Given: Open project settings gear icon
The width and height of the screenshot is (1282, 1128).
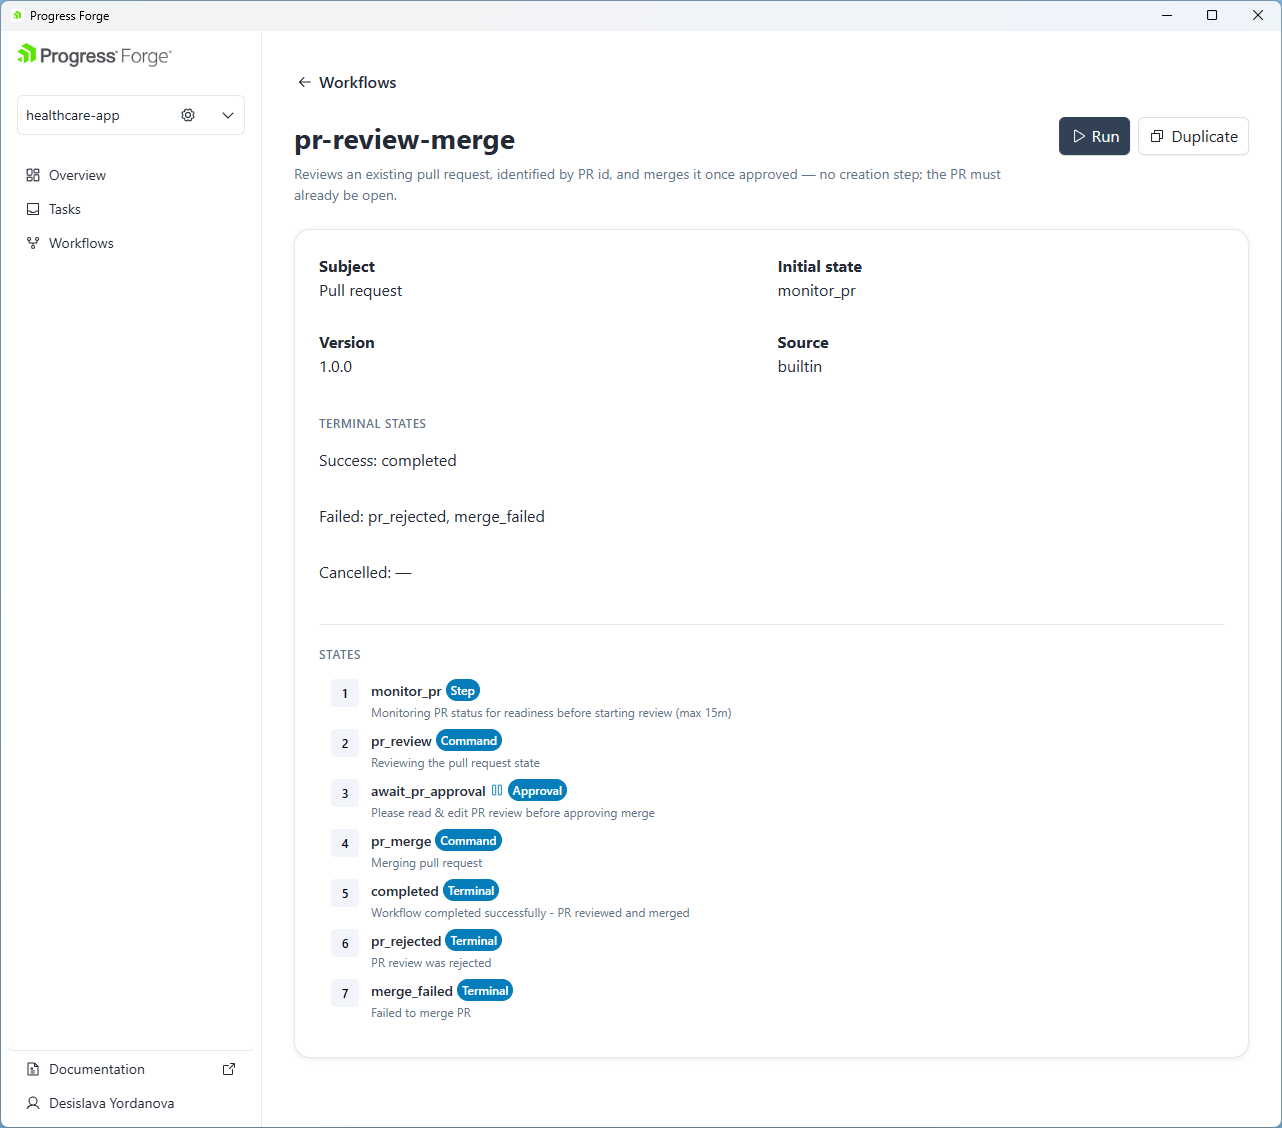Looking at the screenshot, I should tap(188, 115).
